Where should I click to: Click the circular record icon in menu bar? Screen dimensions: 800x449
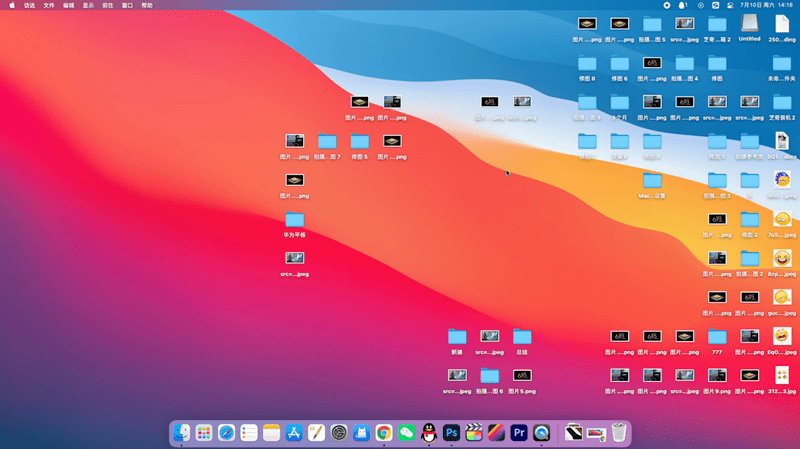pyautogui.click(x=666, y=5)
